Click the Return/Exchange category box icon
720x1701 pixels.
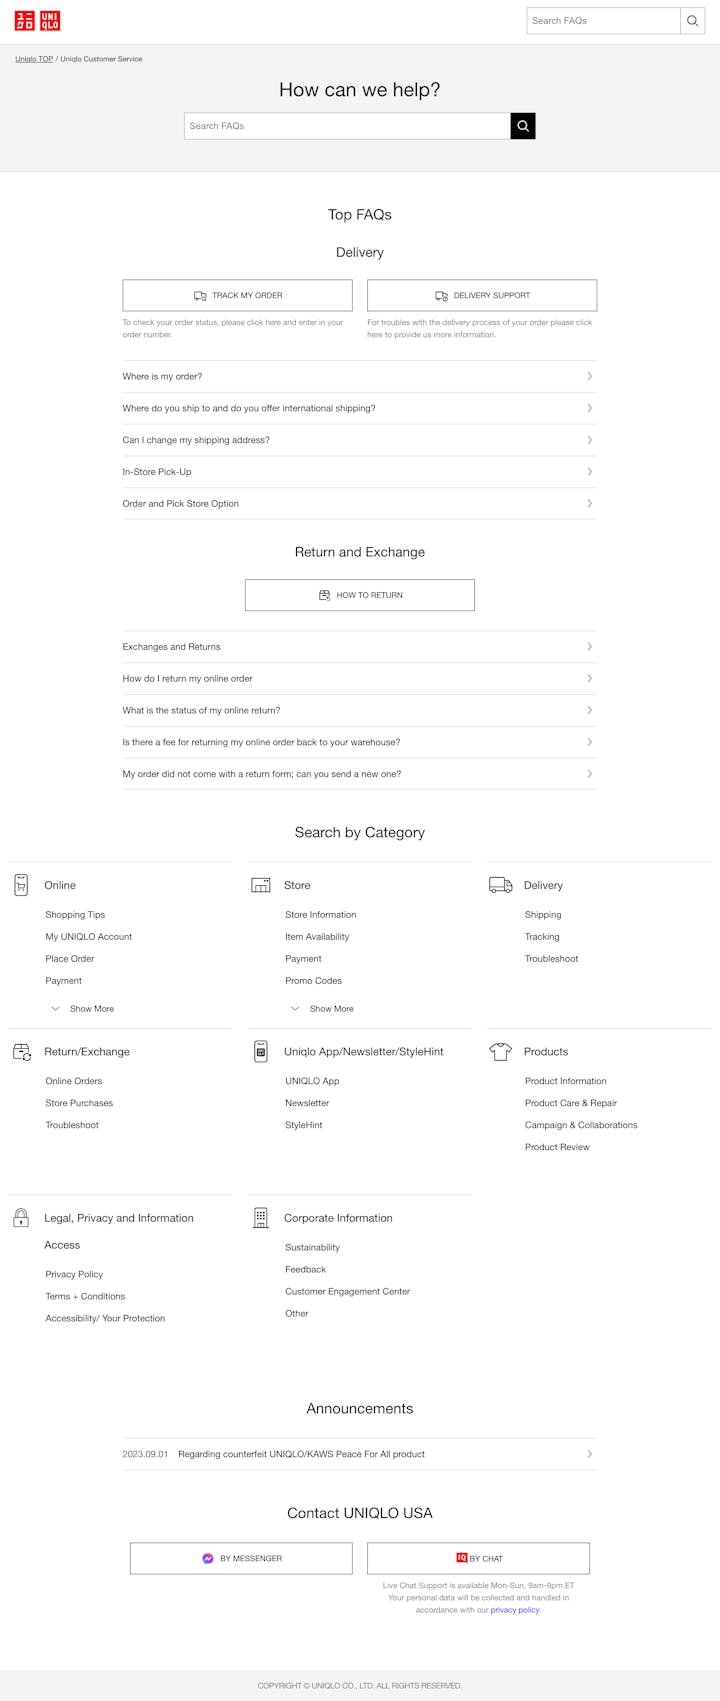tap(21, 1052)
